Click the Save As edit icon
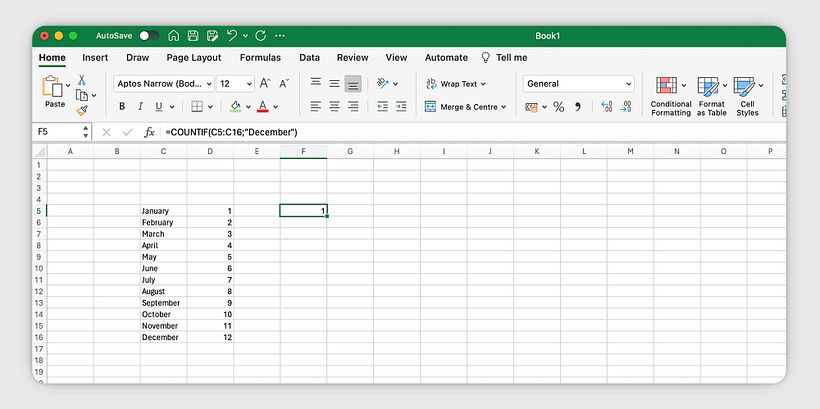Viewport: 820px width, 409px height. [212, 36]
